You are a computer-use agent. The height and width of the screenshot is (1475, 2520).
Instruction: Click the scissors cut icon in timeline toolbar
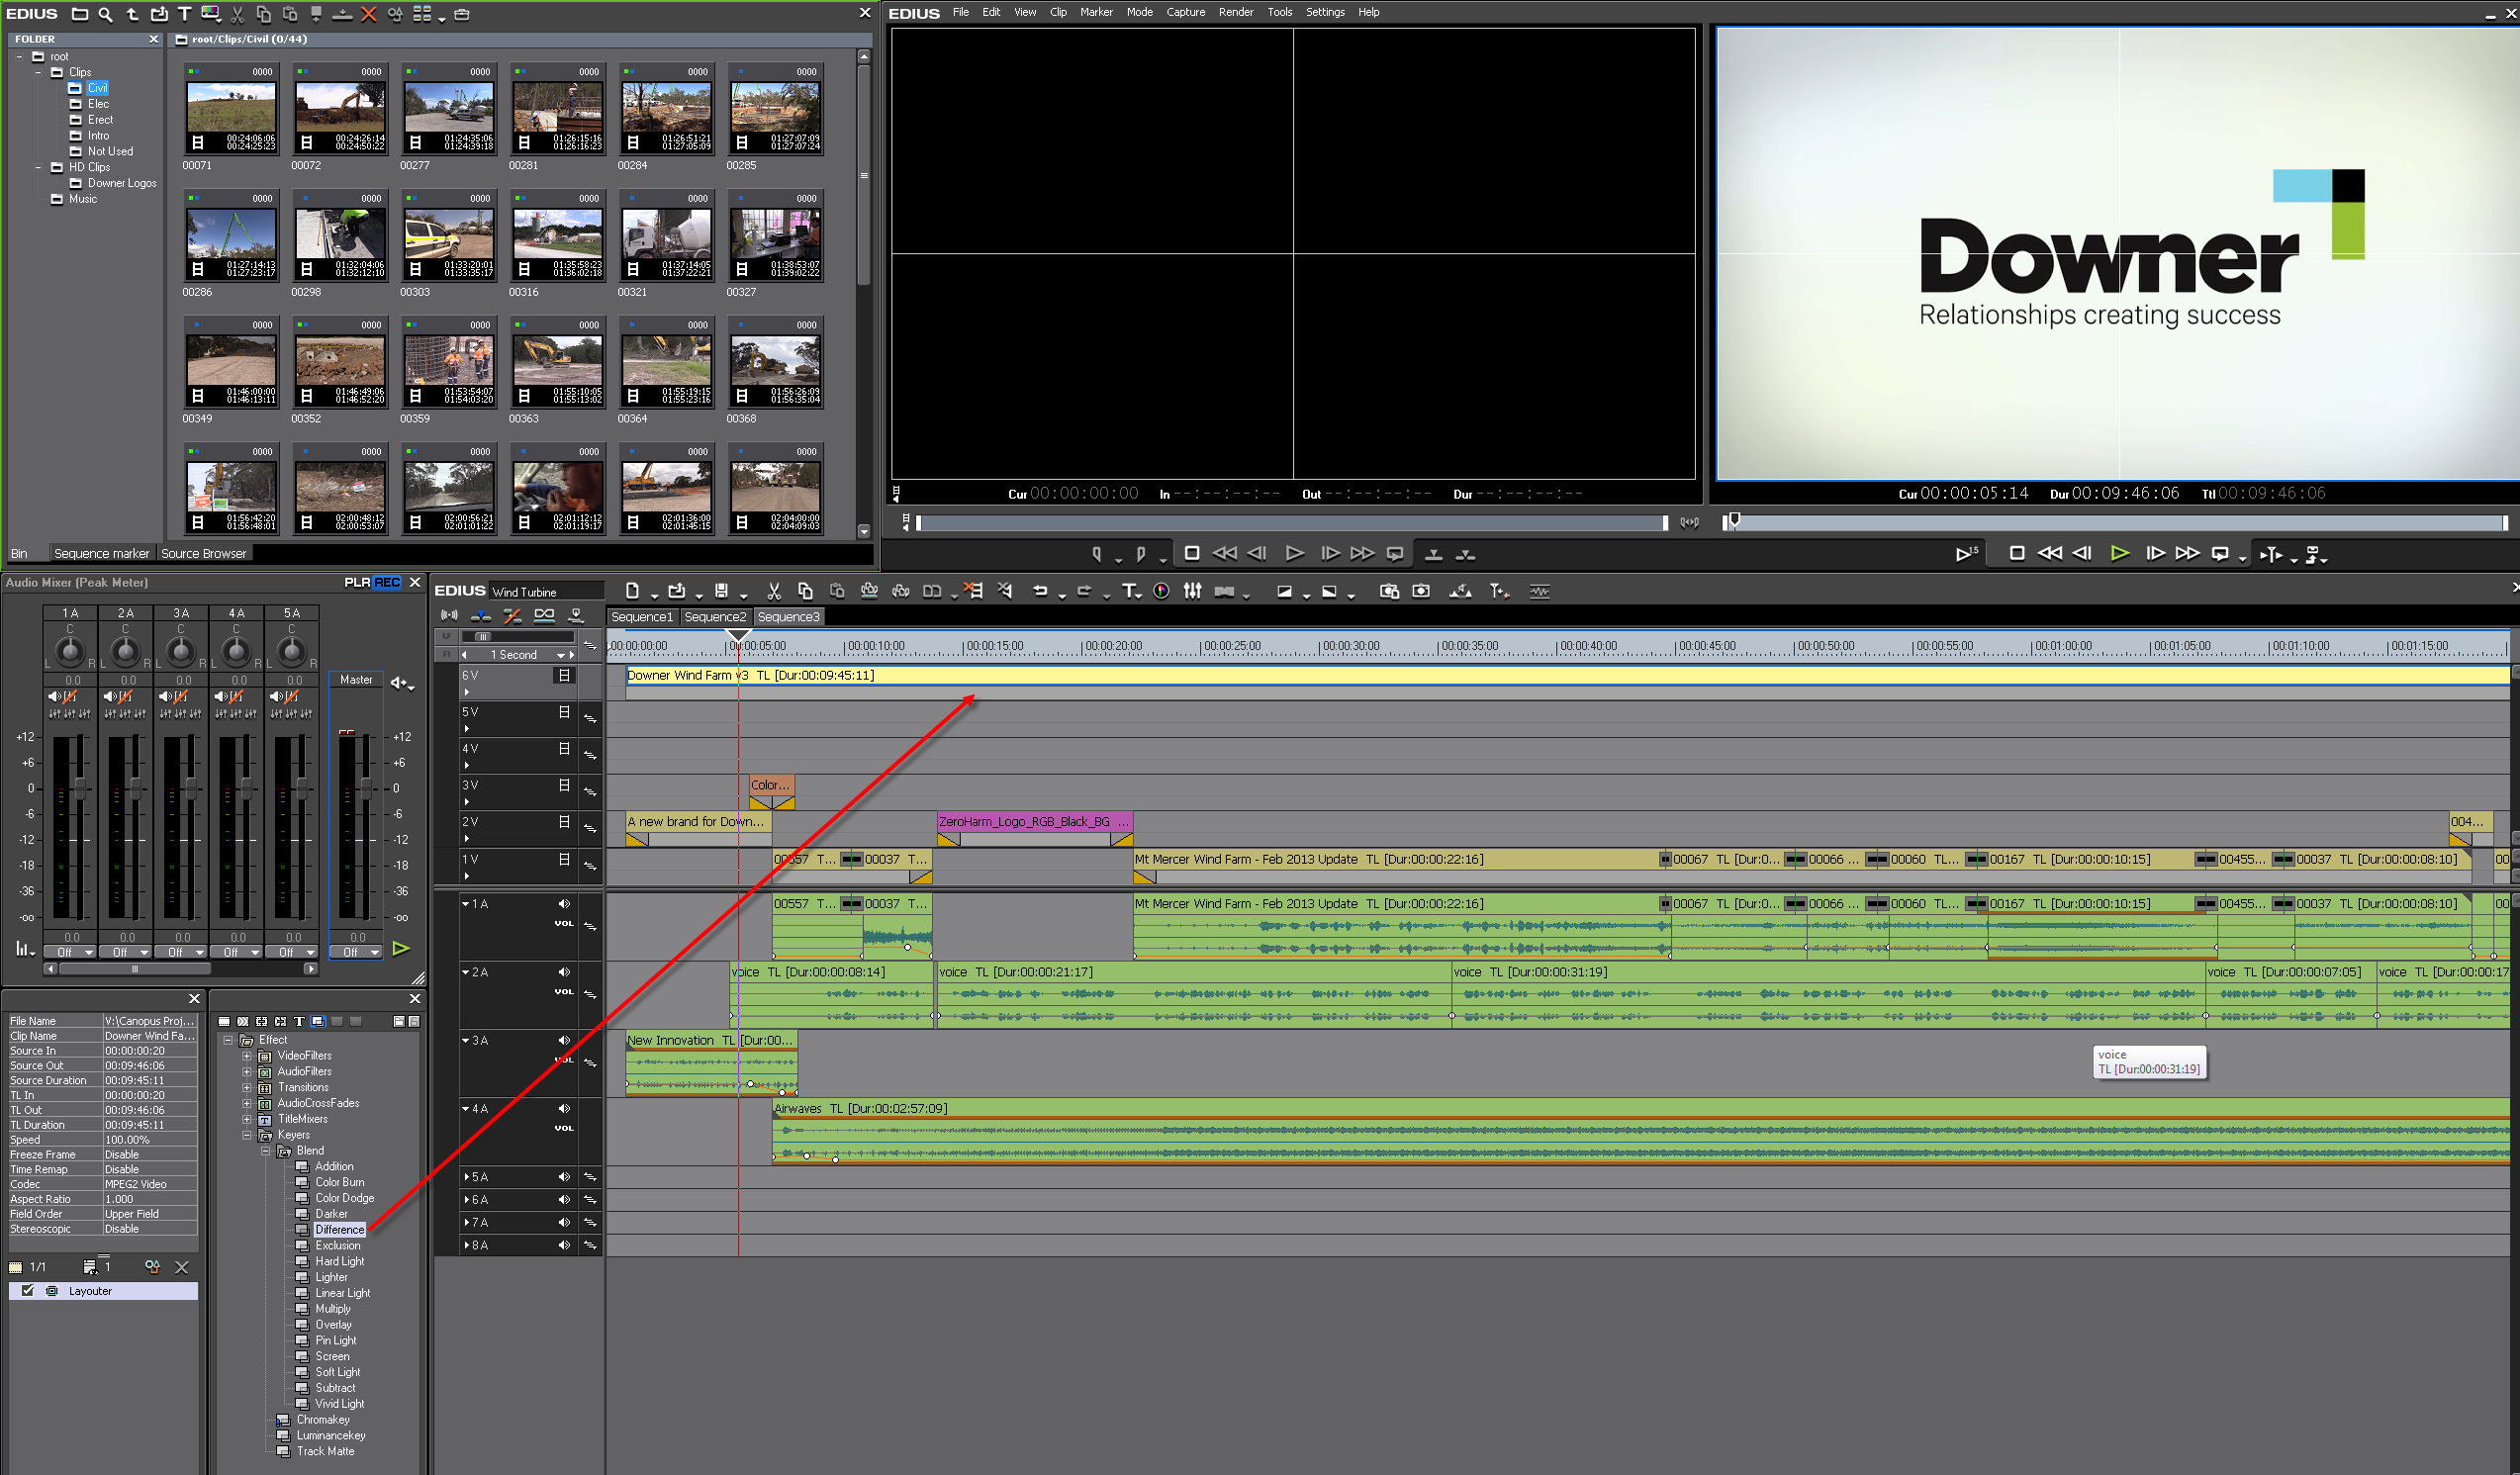click(773, 591)
